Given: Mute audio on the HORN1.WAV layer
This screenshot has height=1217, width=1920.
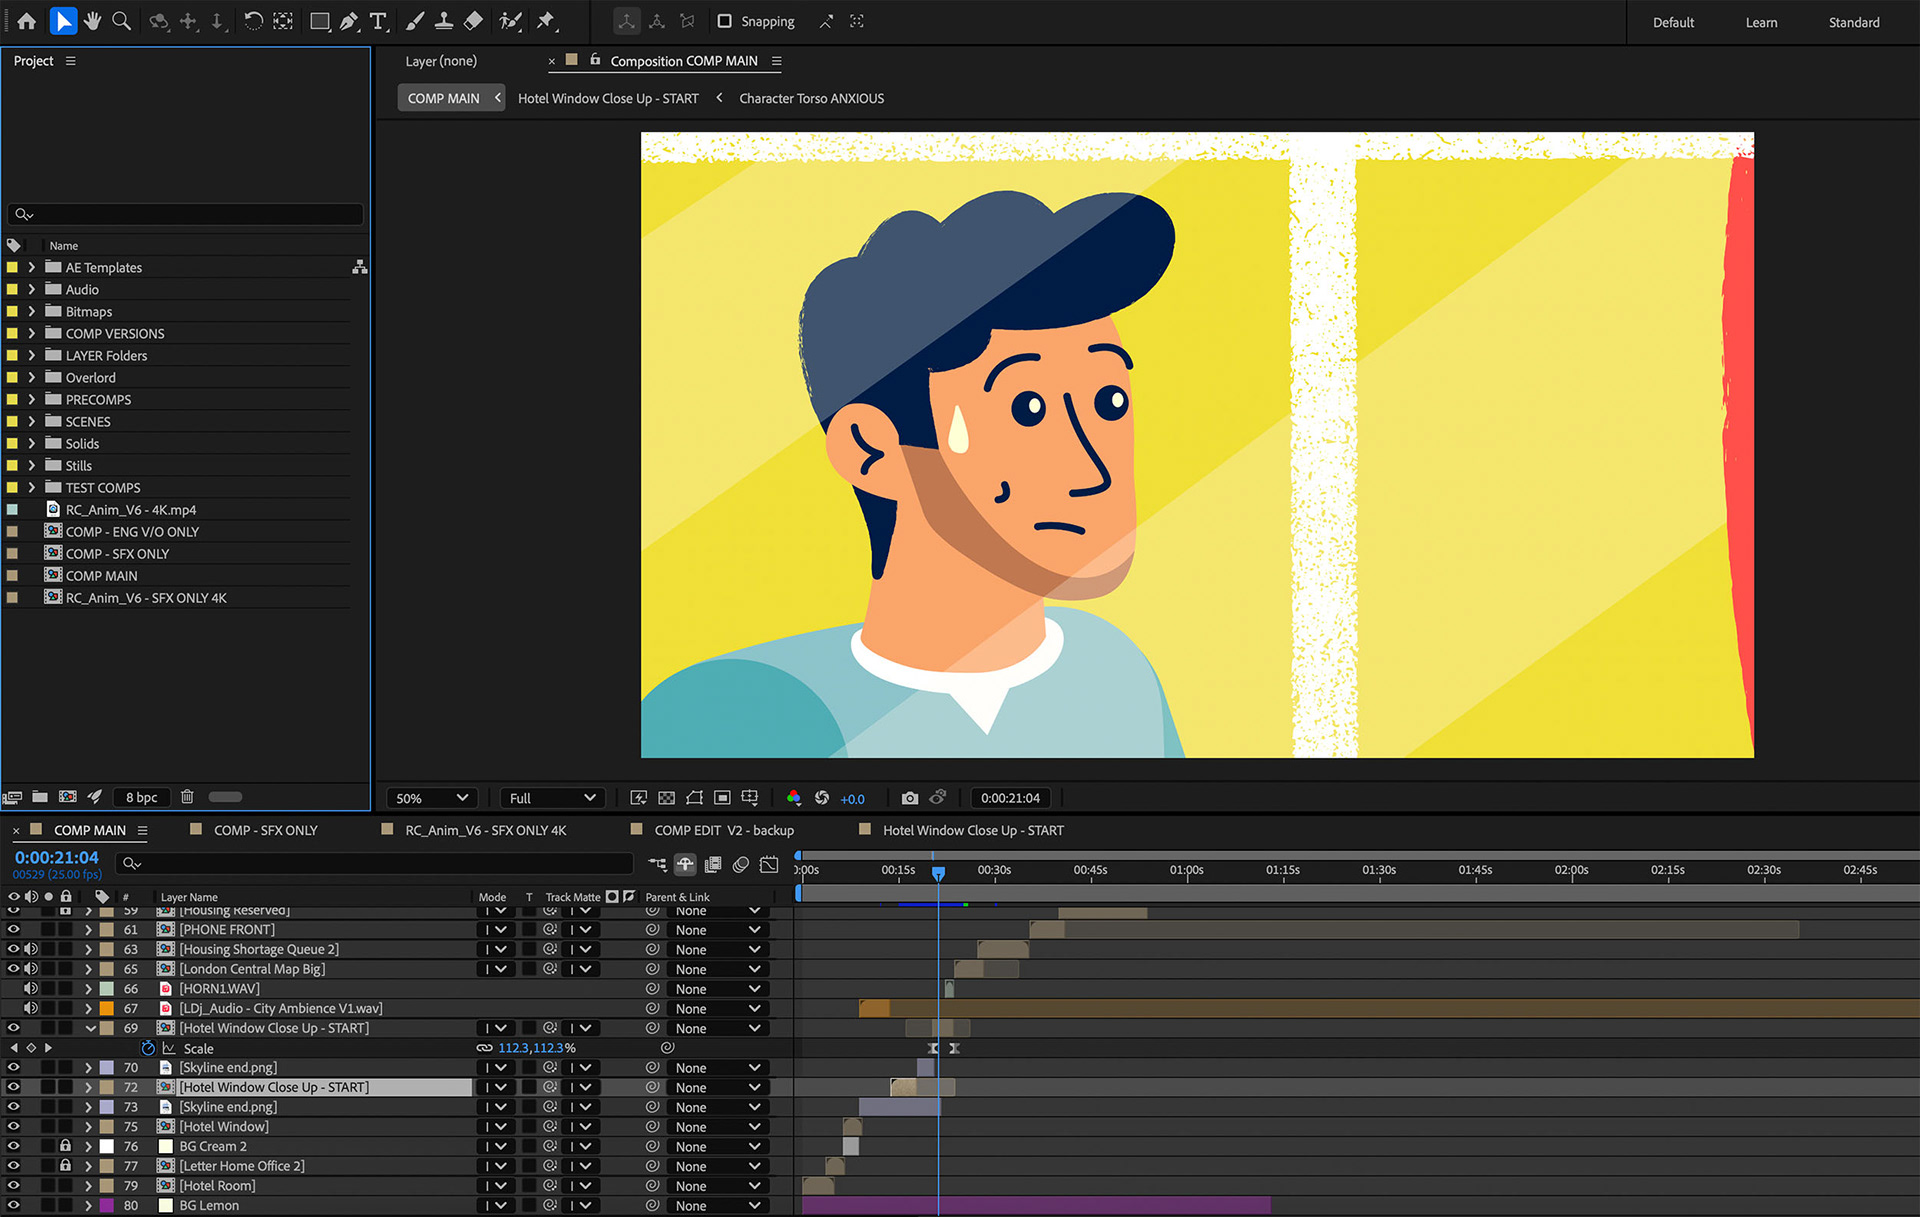Looking at the screenshot, I should point(31,988).
